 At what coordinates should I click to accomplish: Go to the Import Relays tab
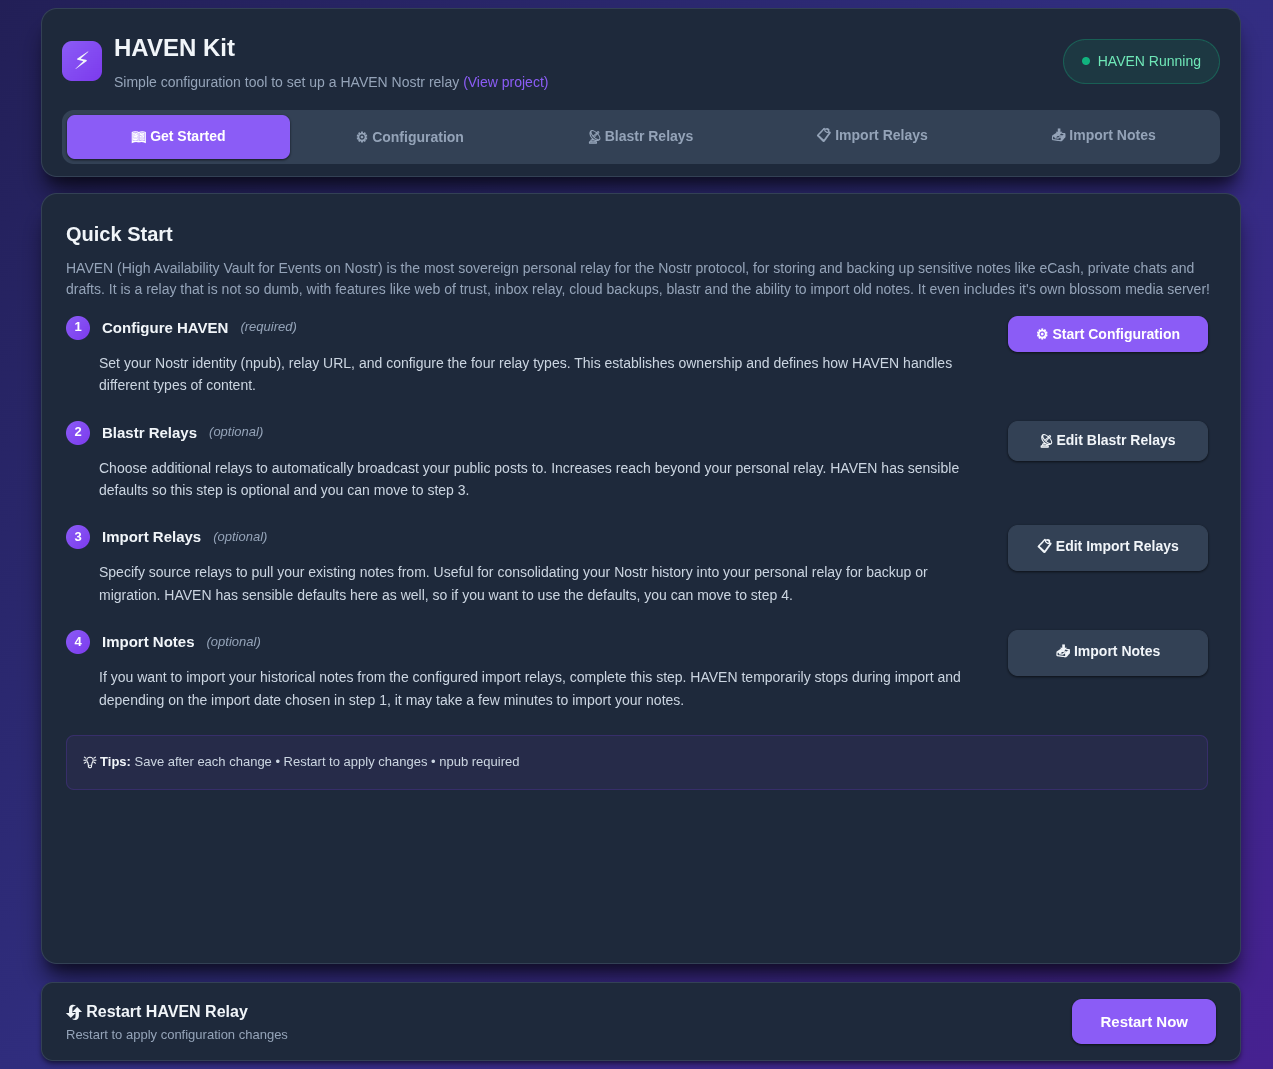point(872,136)
